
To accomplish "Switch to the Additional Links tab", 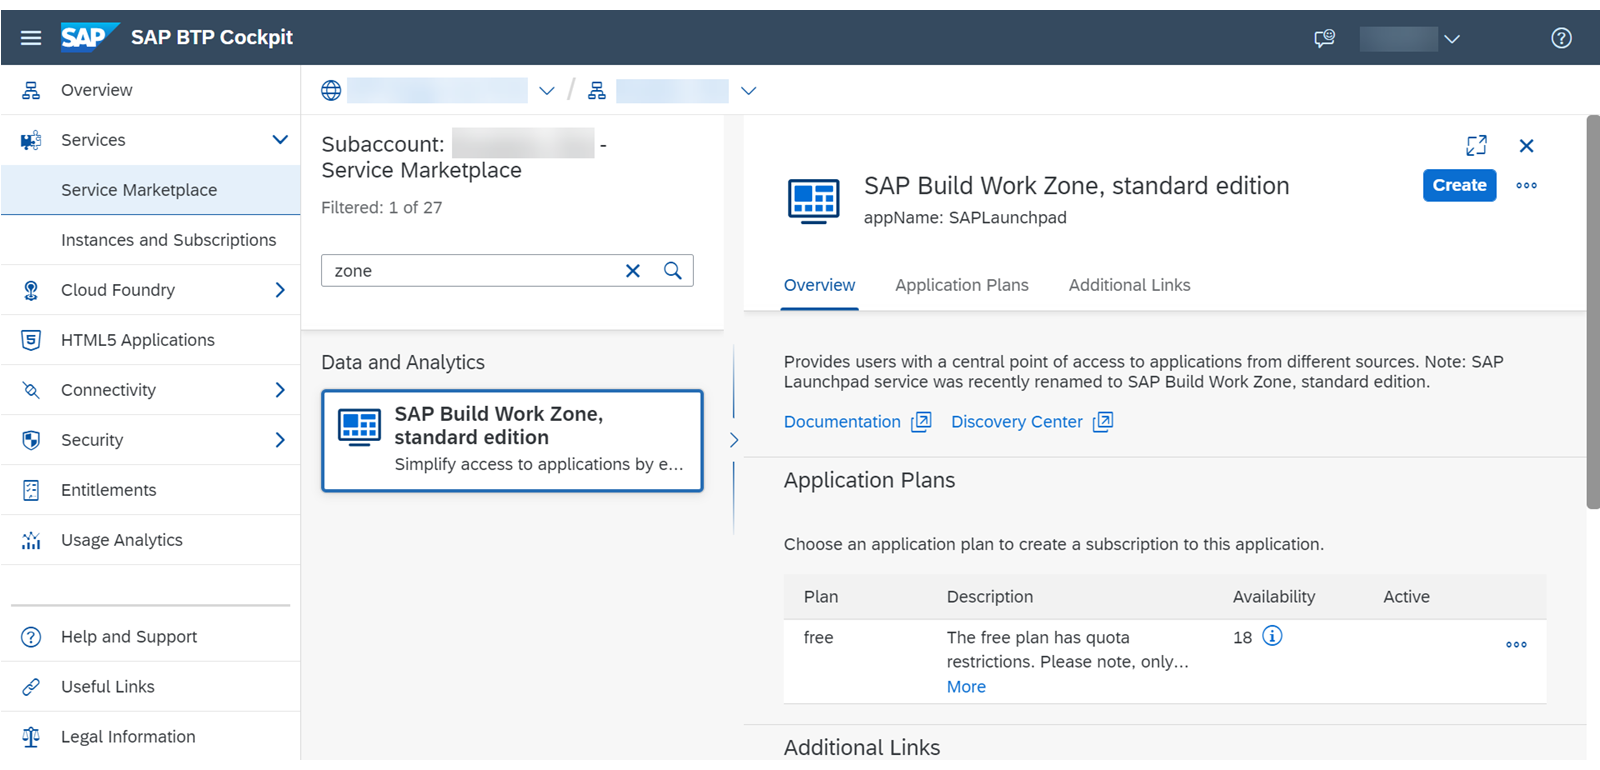I will [x=1129, y=285].
